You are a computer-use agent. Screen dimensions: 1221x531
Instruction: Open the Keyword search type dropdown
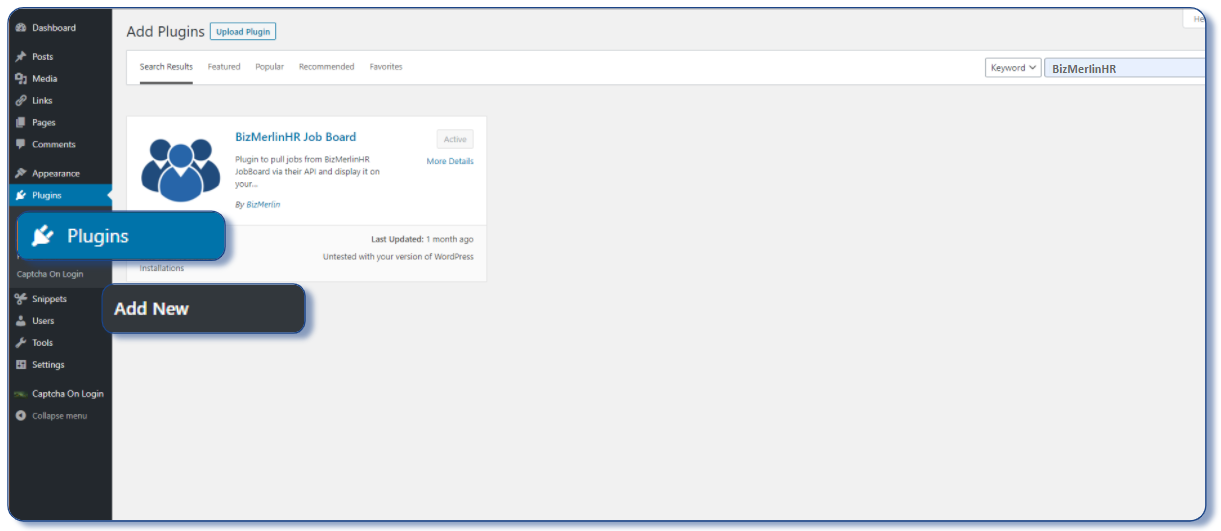[1013, 68]
